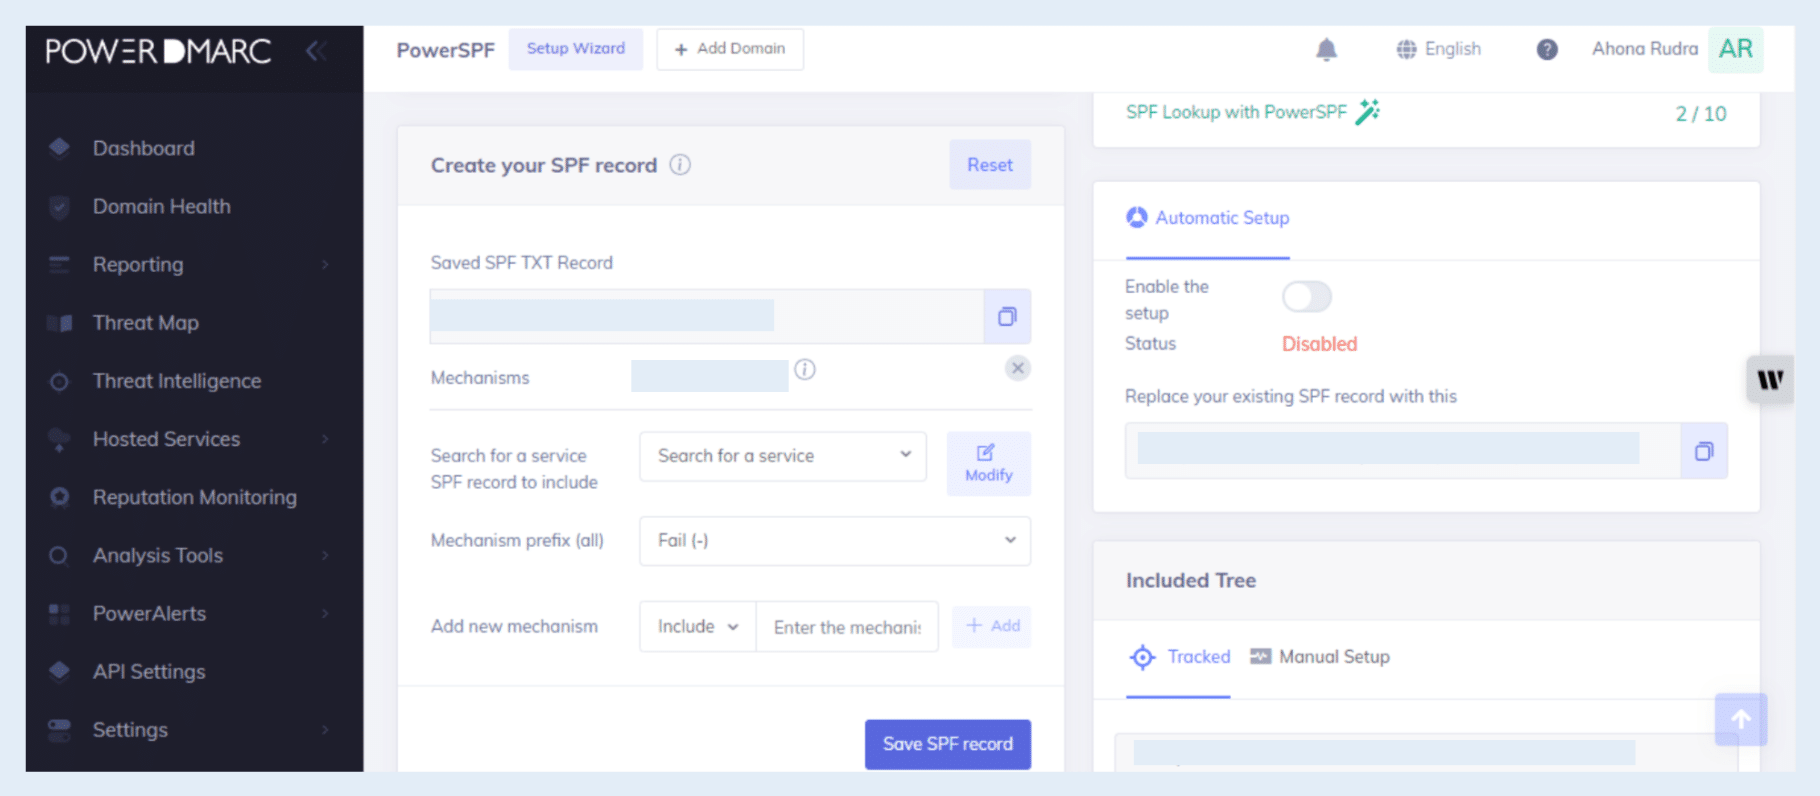Screen dimensions: 1820x796
Task: Click the Setup Wizard button
Action: click(x=576, y=49)
